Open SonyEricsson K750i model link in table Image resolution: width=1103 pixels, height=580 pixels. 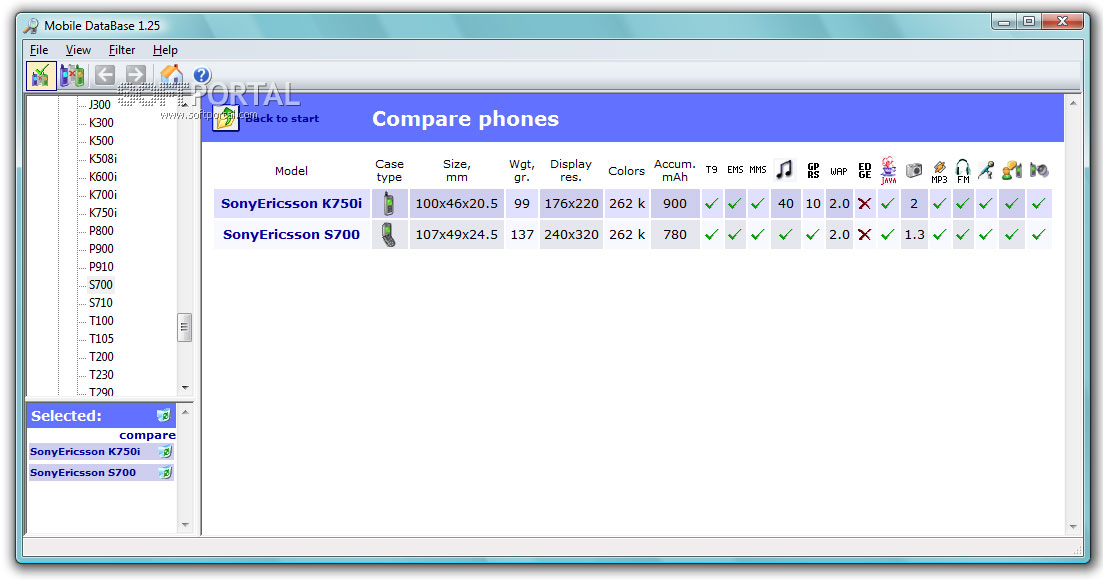coord(291,204)
